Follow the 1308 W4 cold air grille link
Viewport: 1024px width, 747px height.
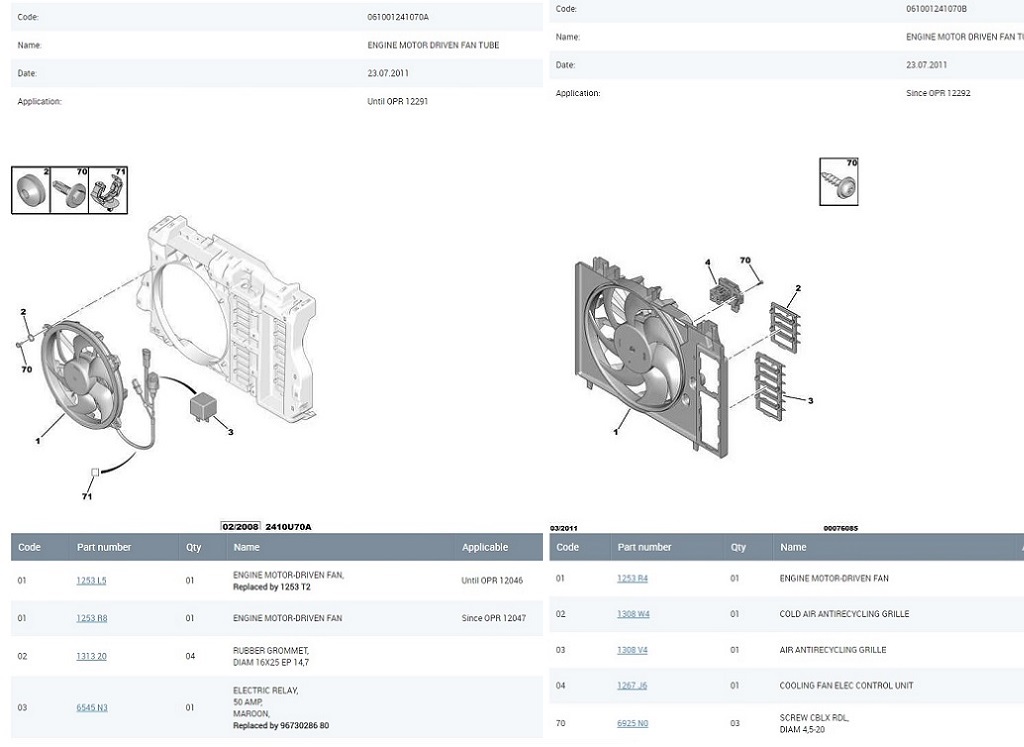pos(632,614)
